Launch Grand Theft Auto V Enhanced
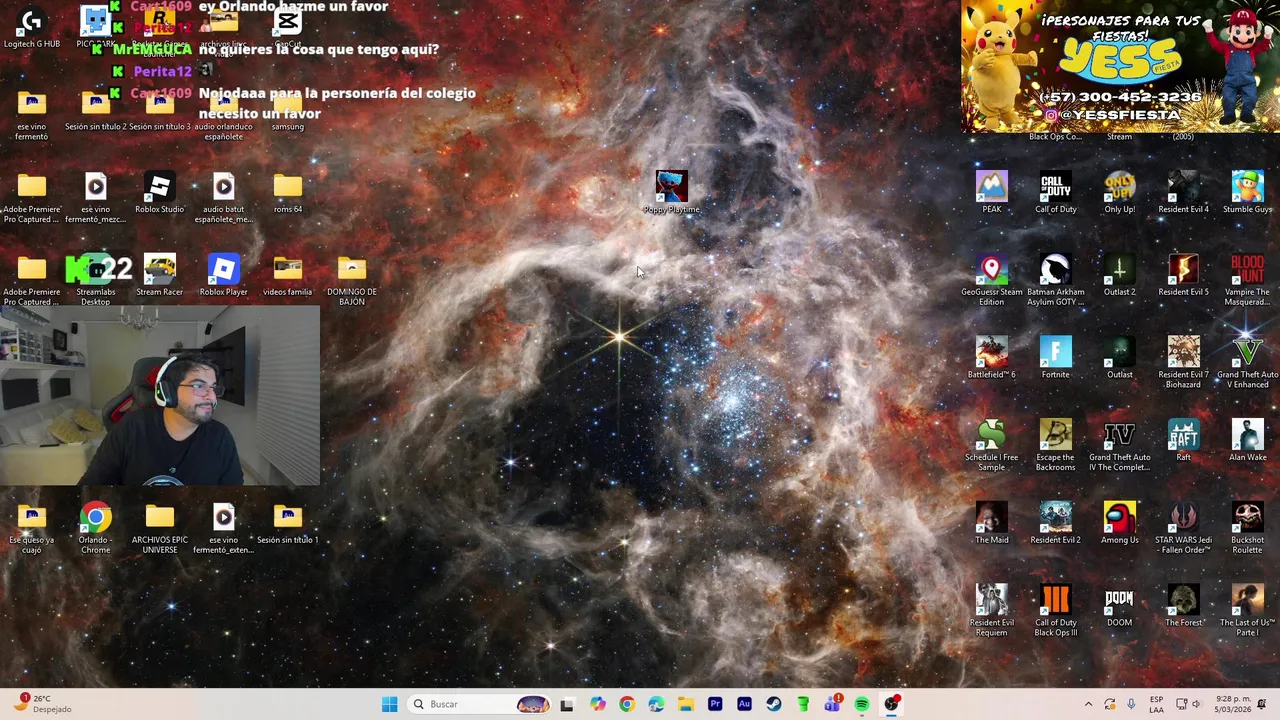Image resolution: width=1280 pixels, height=720 pixels. tap(1247, 363)
